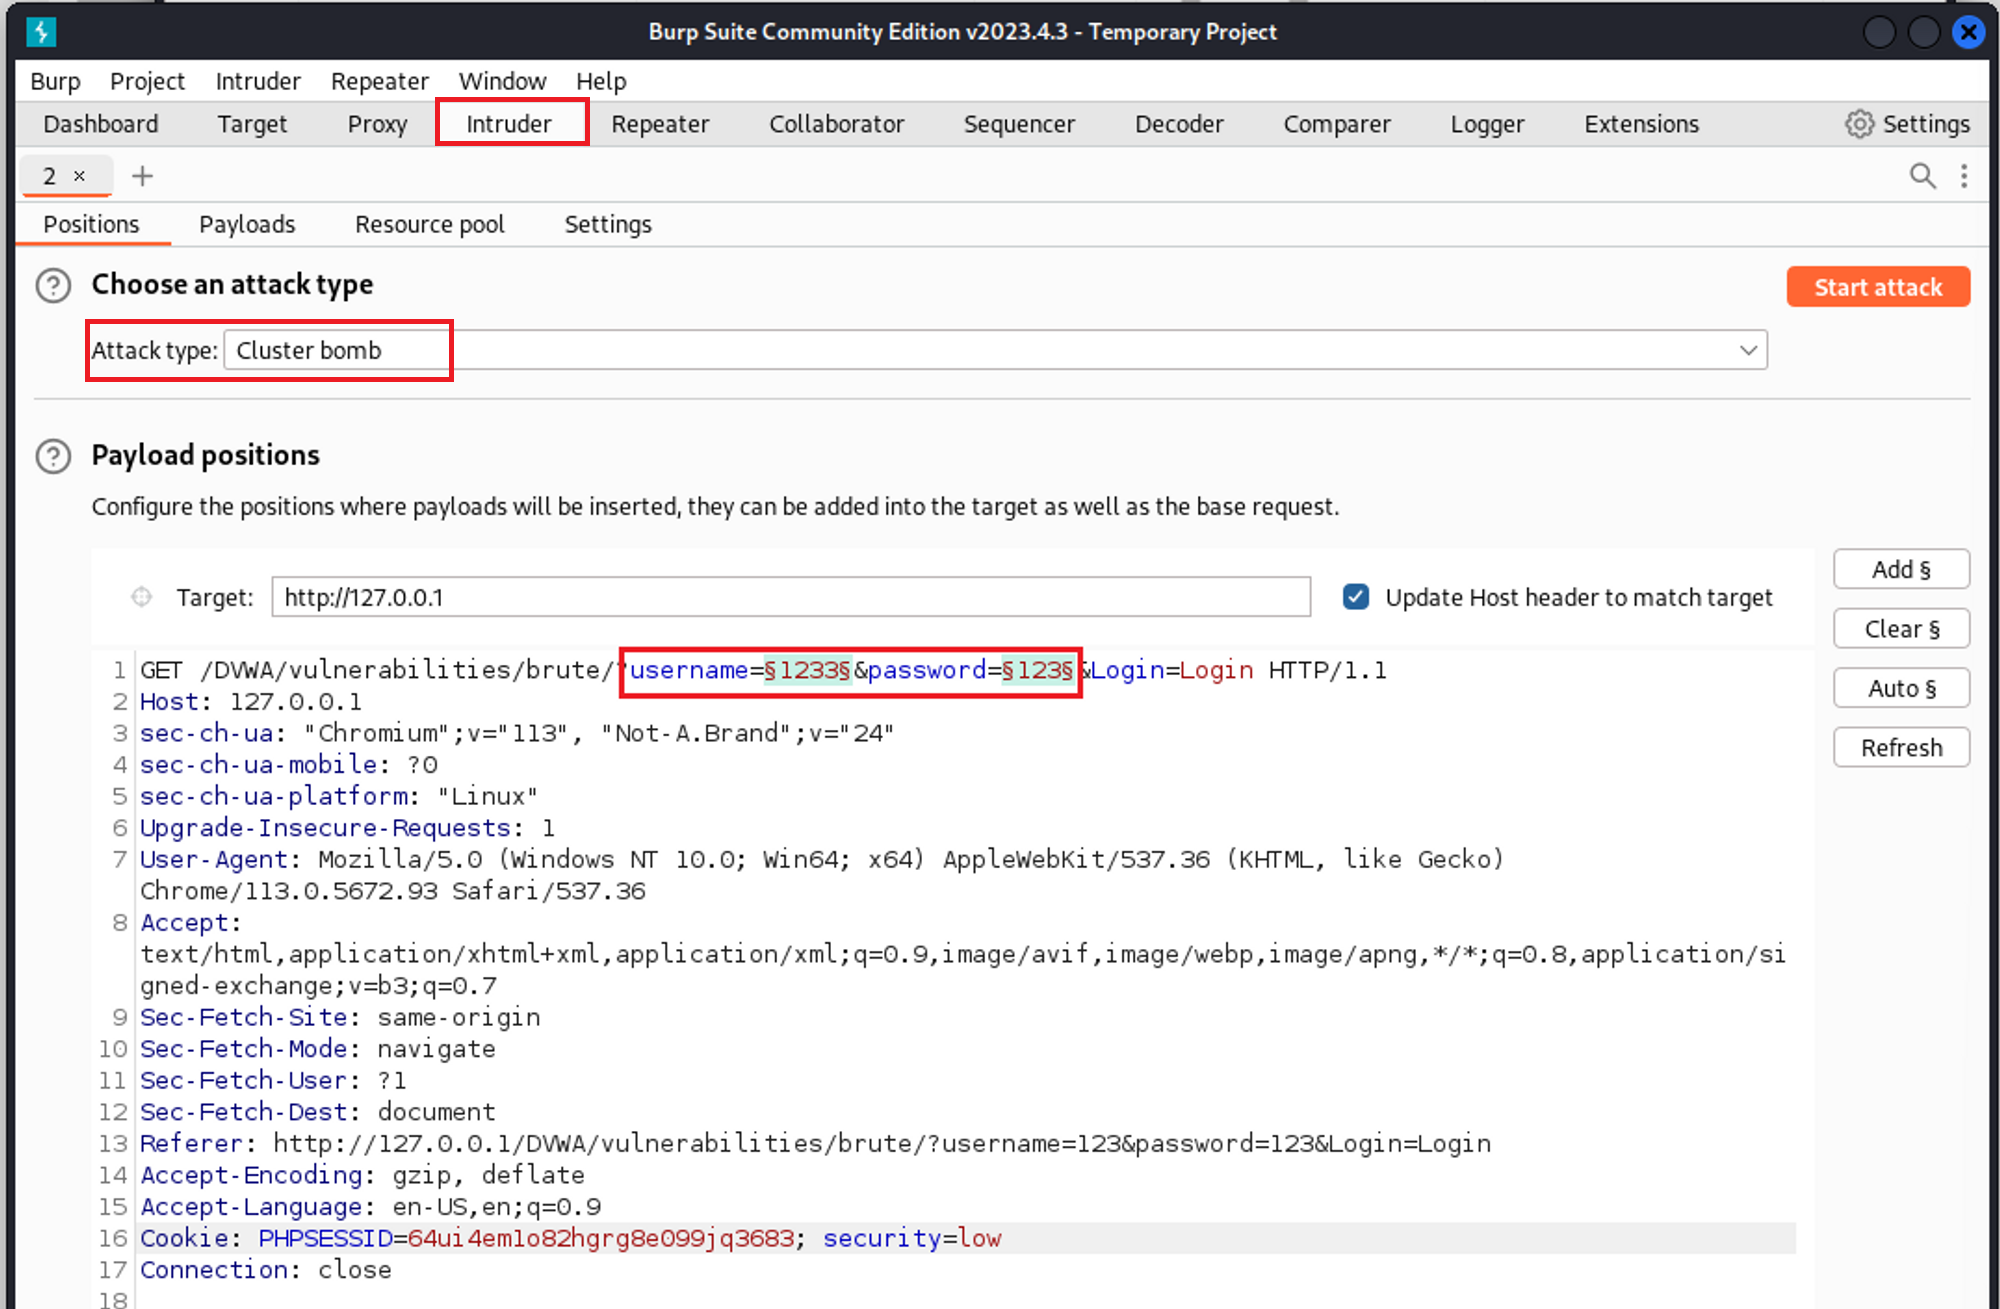Uncheck Update Host header to match target
Screen dimensions: 2000x1309
[x=1355, y=597]
